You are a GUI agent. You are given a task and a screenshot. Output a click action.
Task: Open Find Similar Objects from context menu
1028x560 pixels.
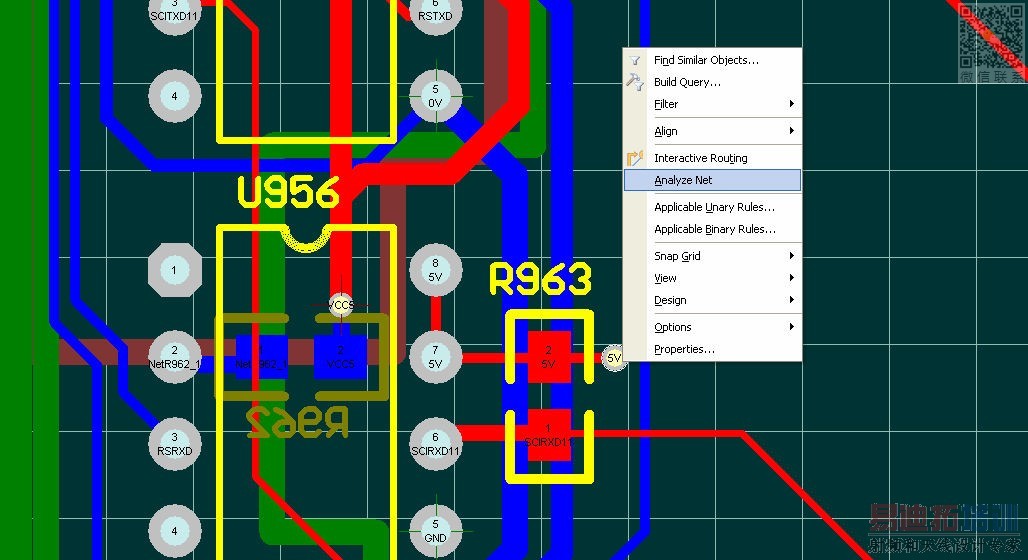712,60
